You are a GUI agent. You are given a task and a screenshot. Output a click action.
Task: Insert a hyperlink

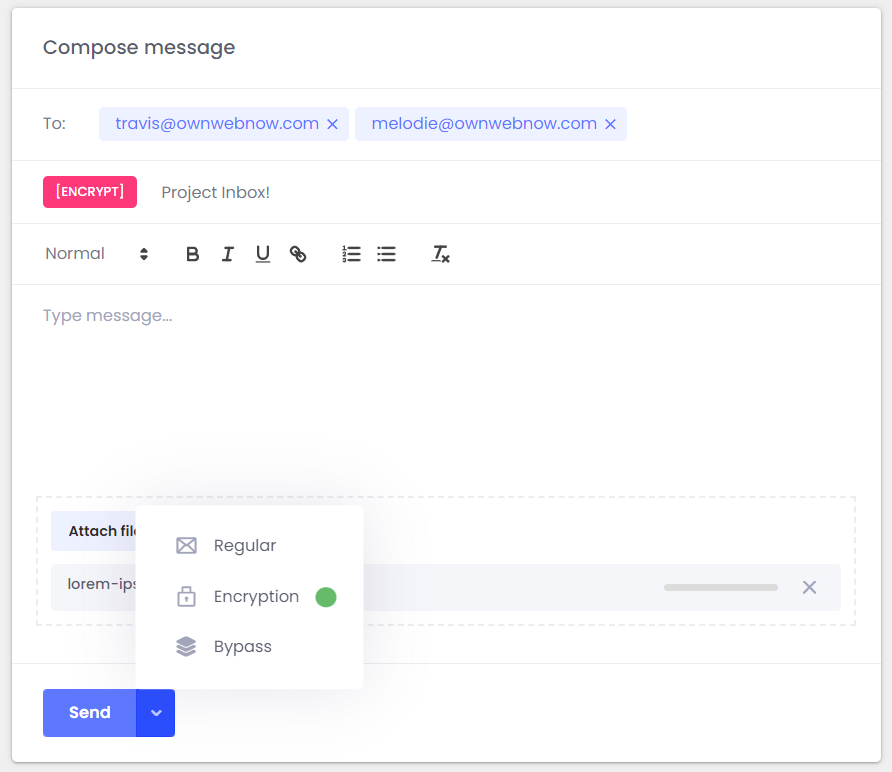pos(298,254)
